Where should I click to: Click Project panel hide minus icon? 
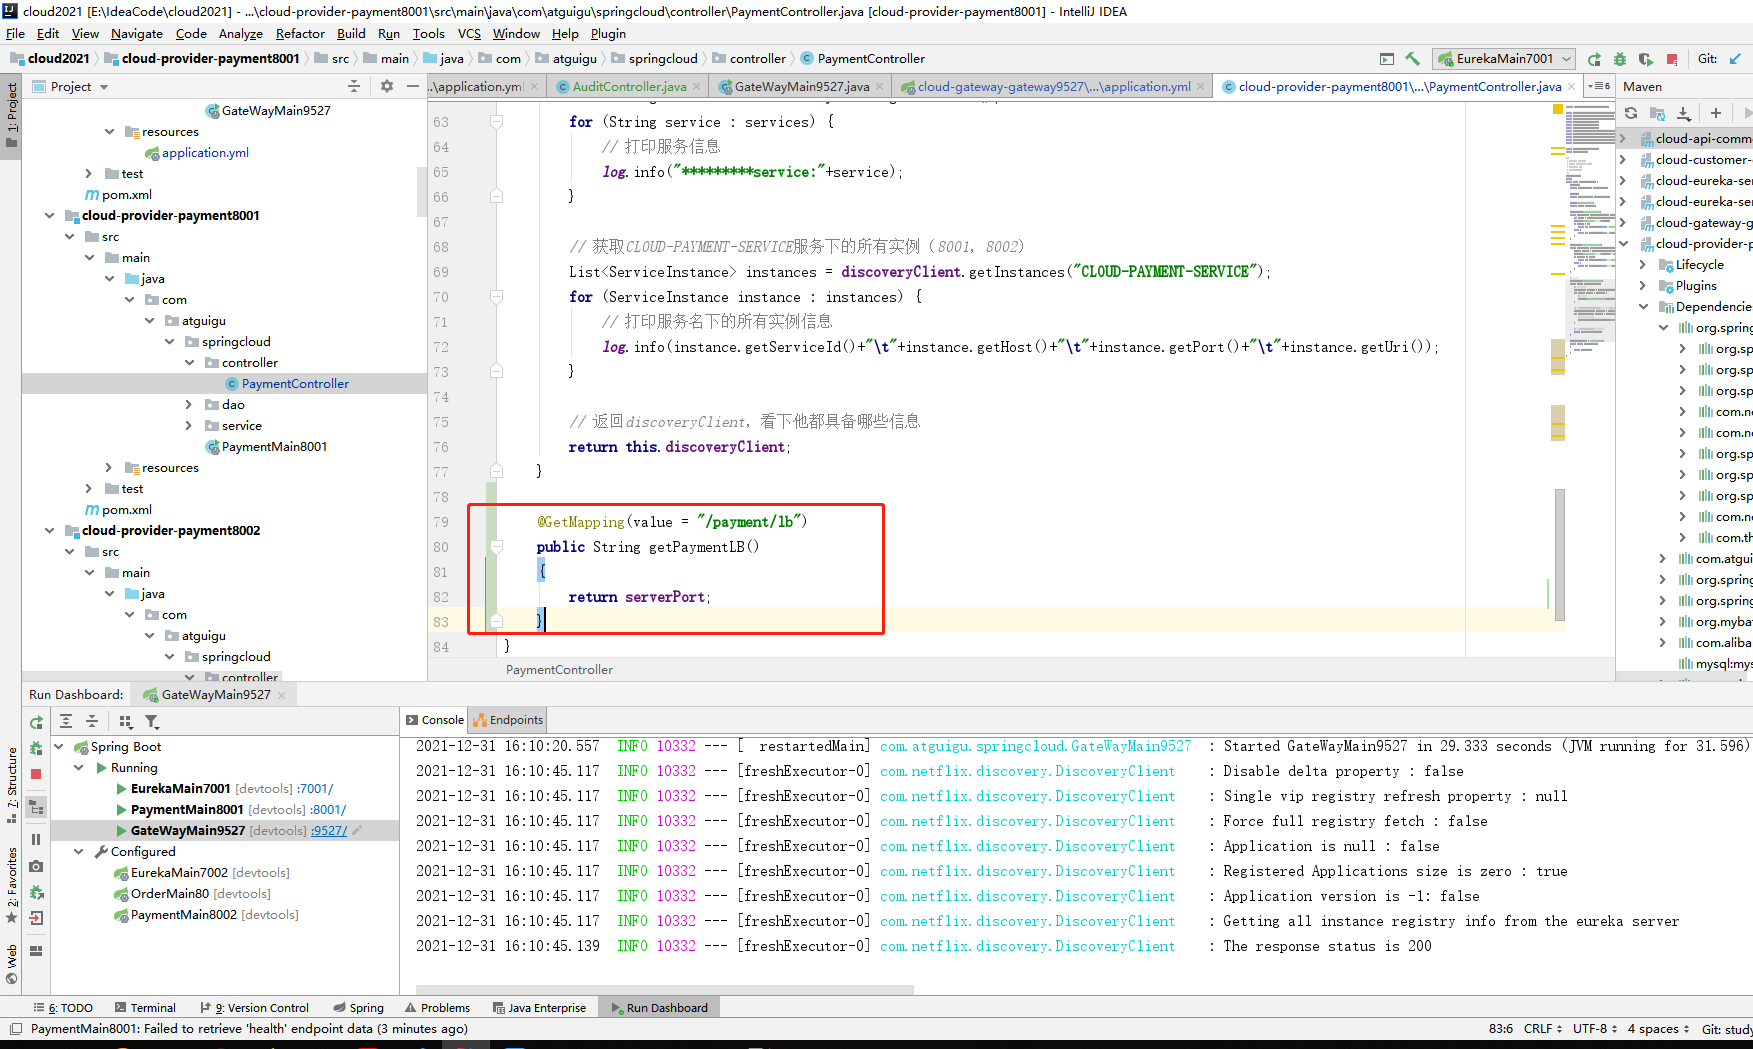[412, 86]
